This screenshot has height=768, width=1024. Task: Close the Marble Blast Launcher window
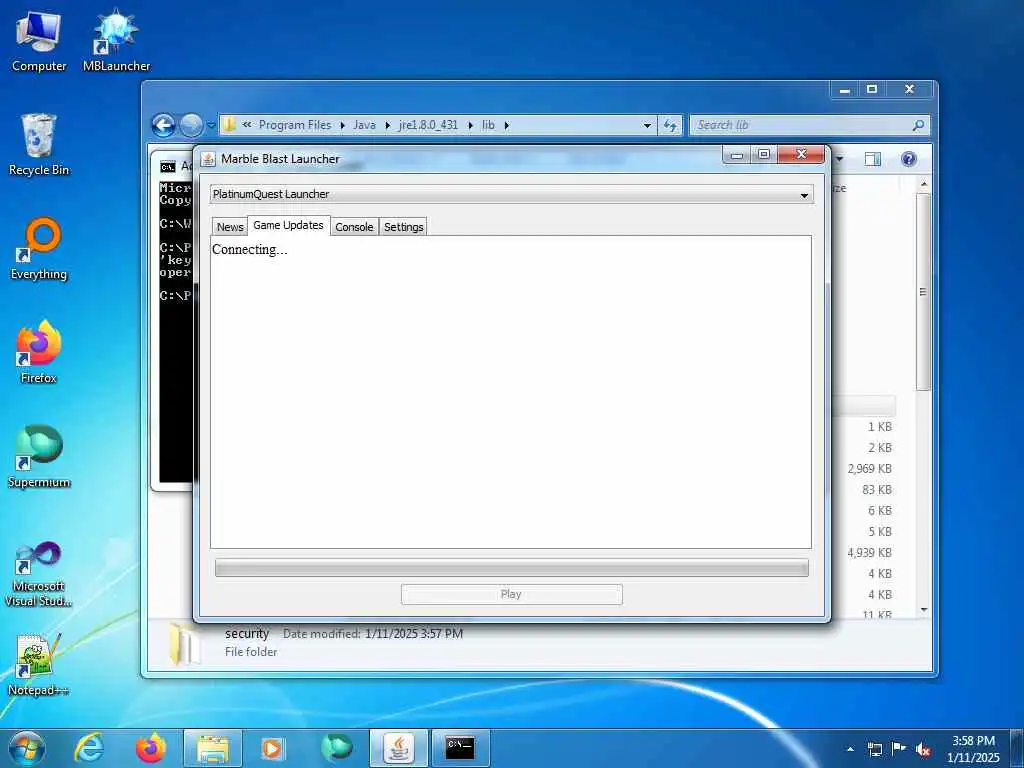click(x=801, y=155)
